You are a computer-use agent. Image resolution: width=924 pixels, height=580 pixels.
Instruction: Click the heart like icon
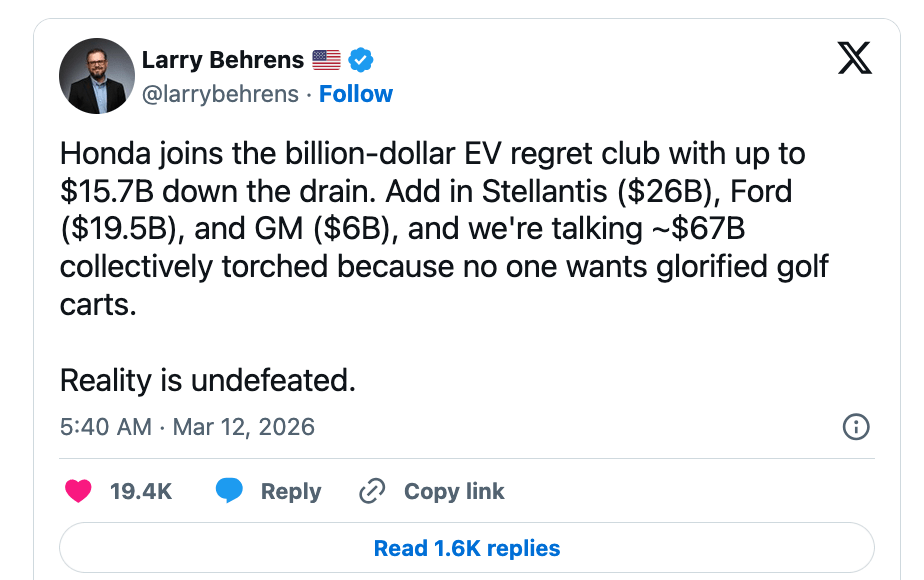click(x=78, y=491)
